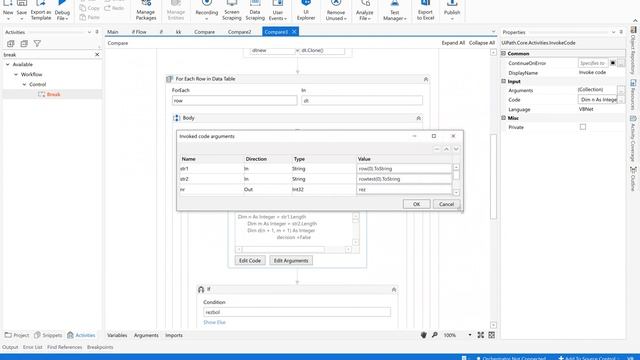Collapse the For Each Row activity
Viewport: 640px width, 360px height.
point(426,79)
